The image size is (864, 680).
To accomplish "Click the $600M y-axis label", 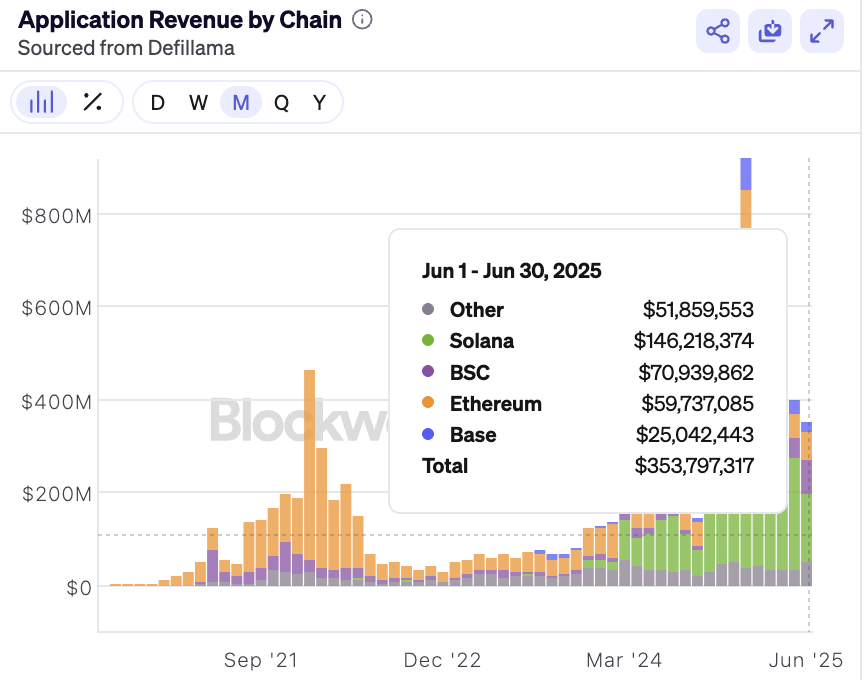I will tap(57, 308).
